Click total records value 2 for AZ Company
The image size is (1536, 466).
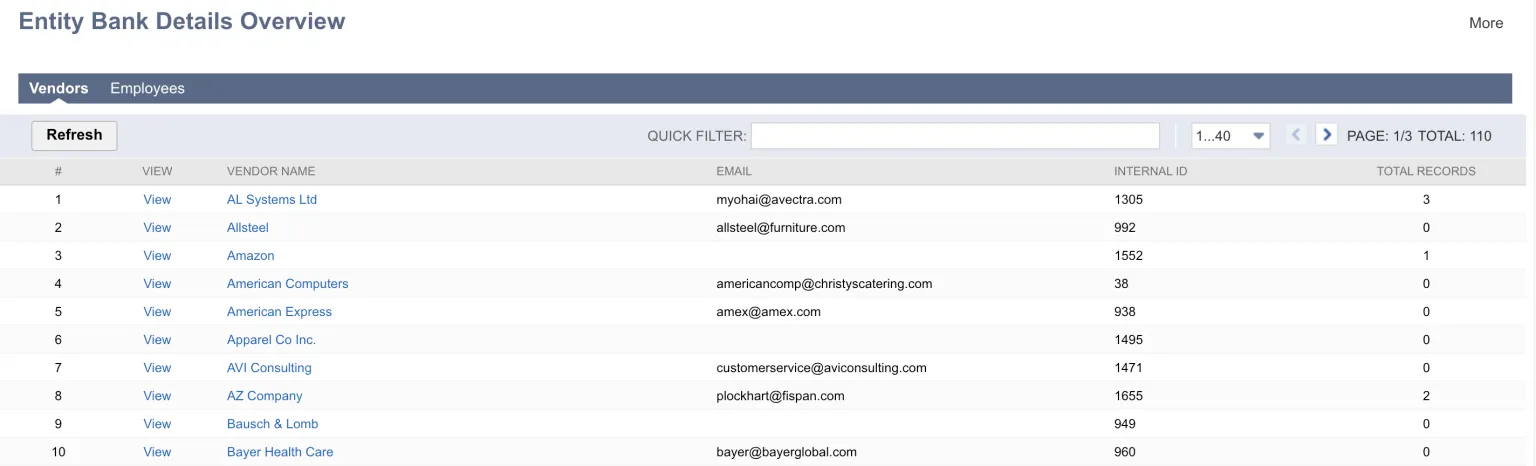click(1426, 396)
